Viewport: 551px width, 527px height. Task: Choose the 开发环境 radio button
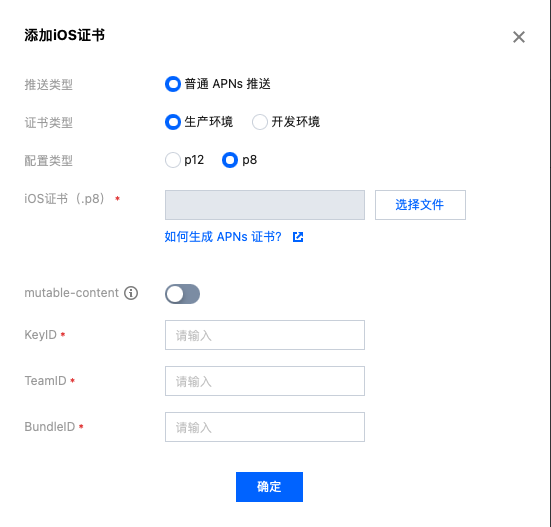(260, 122)
